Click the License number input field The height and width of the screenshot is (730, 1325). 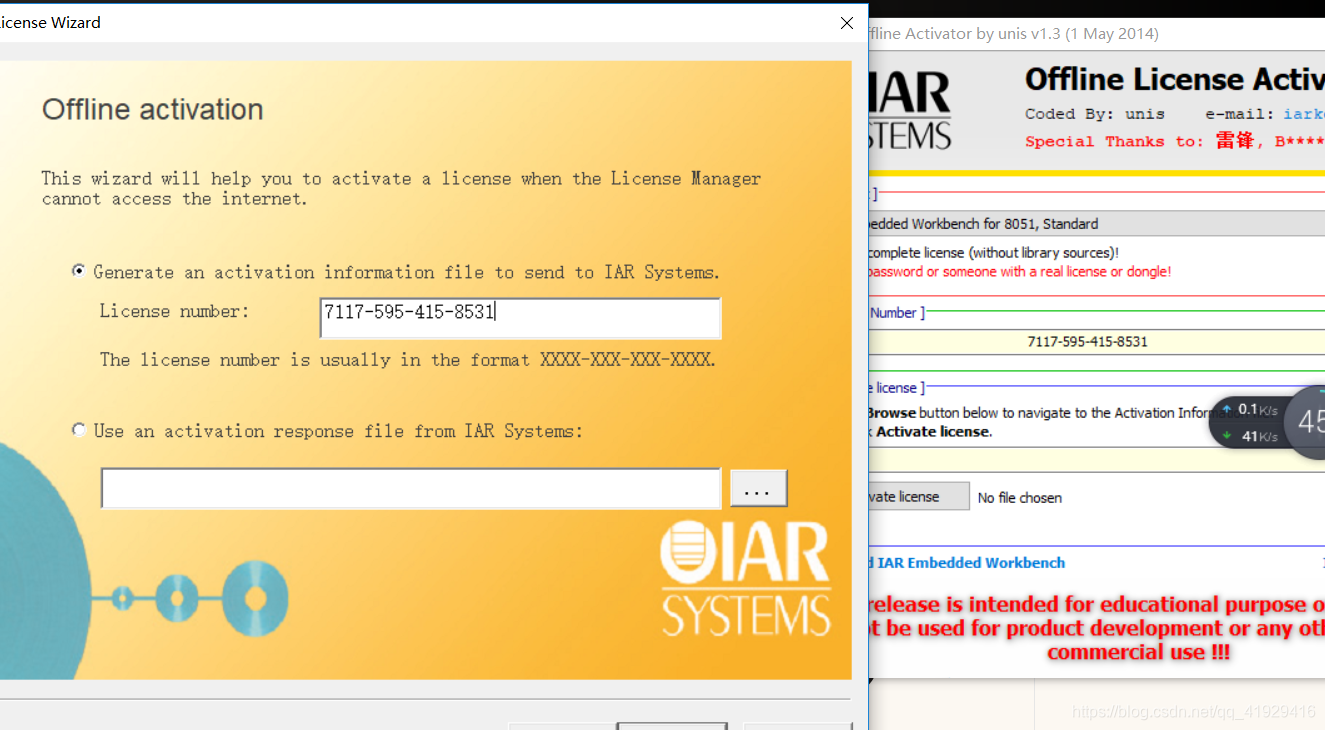(520, 317)
